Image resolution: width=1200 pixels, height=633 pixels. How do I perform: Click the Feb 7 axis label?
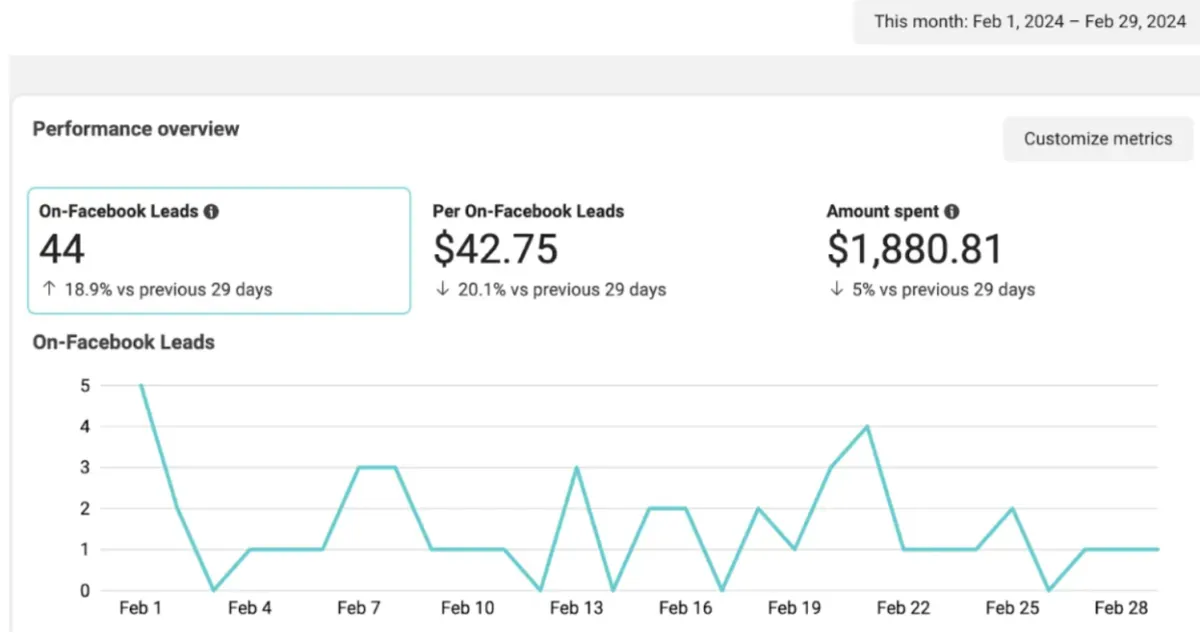358,608
